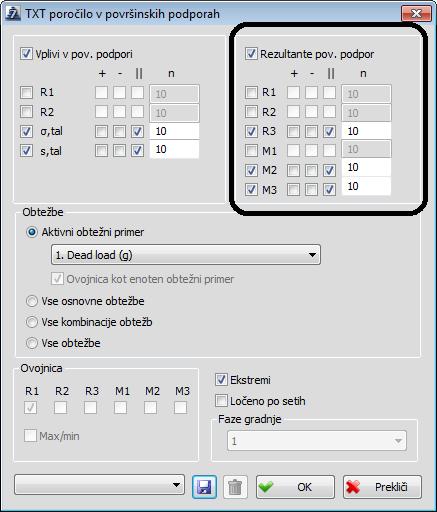This screenshot has height=512, width=437.
Task: Open the Faze gradnje dropdown
Action: (x=317, y=441)
